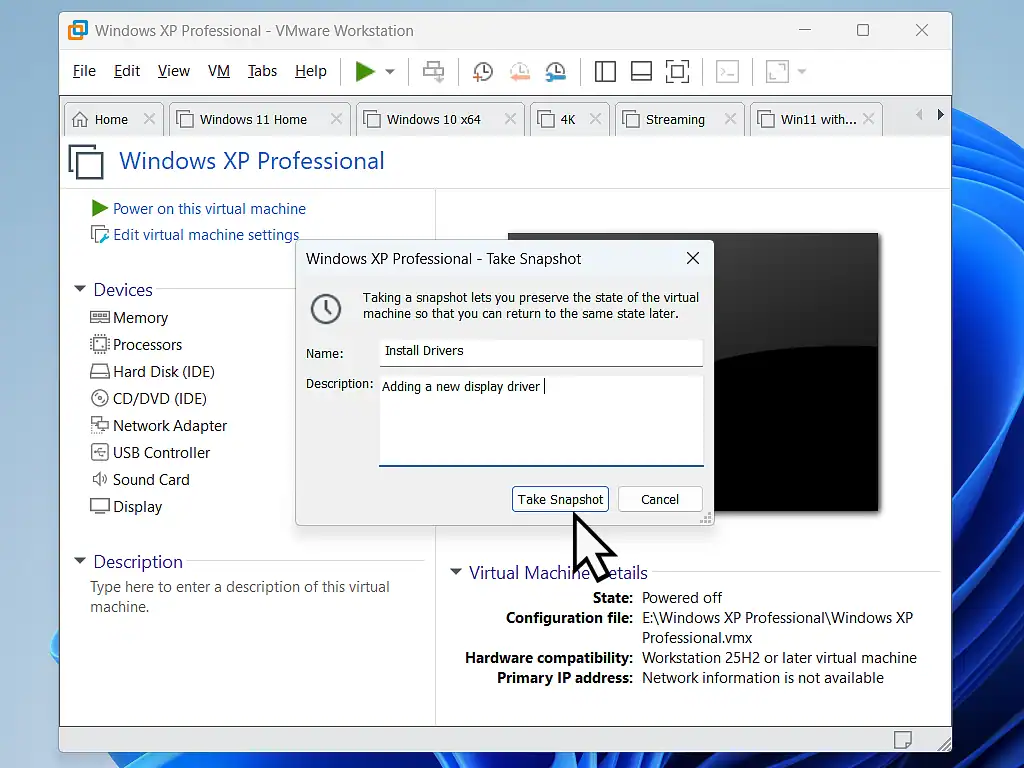The width and height of the screenshot is (1024, 768).
Task: Click Send Ctrl+Alt+Del toolbar icon
Action: 433,71
